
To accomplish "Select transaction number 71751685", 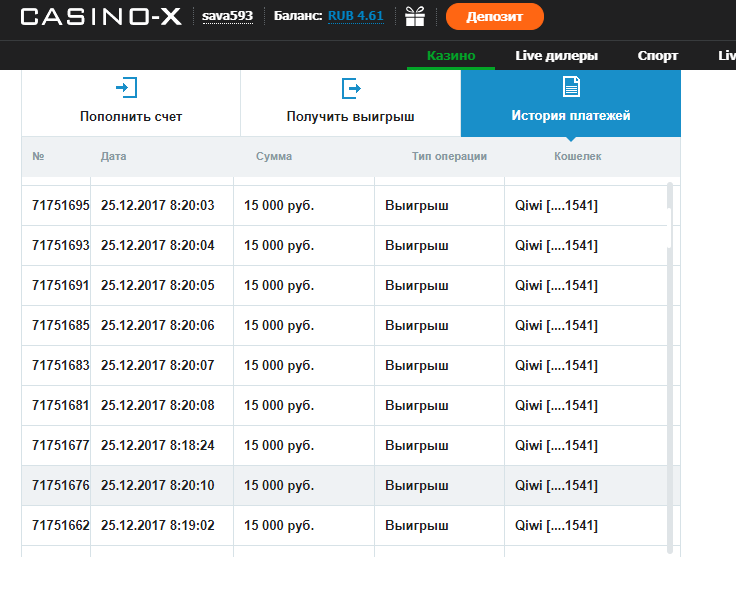I will [x=61, y=325].
